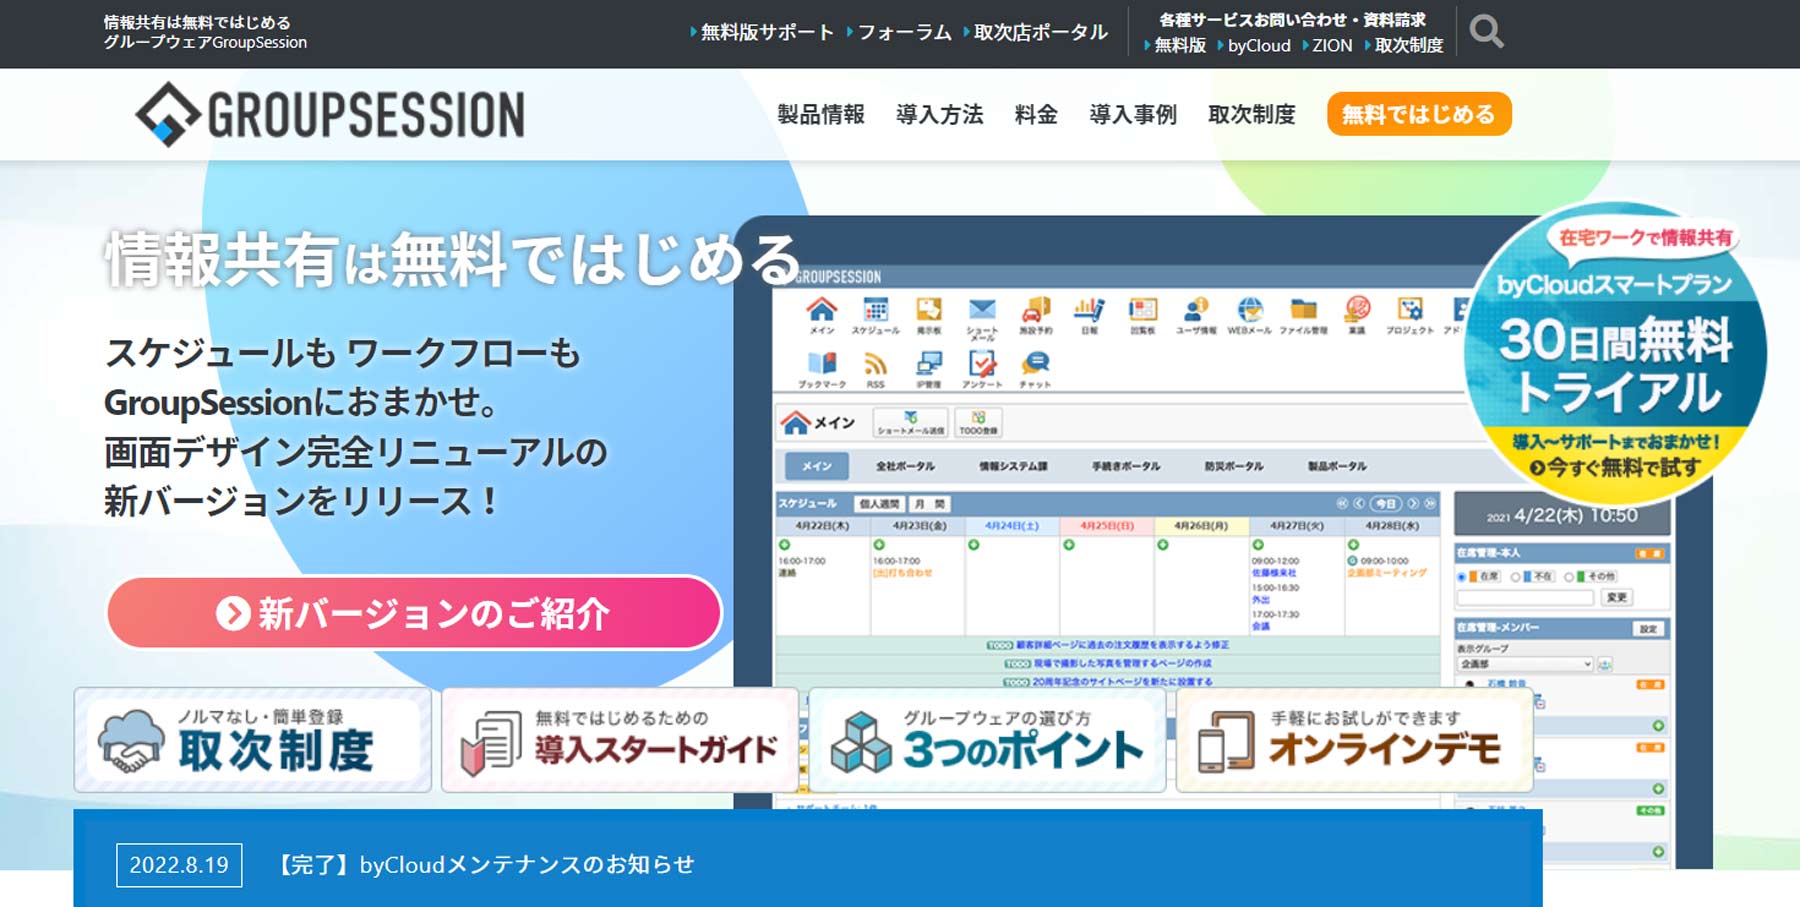Click the GroupSession logo
Screen dimensions: 1800x907
click(x=330, y=114)
